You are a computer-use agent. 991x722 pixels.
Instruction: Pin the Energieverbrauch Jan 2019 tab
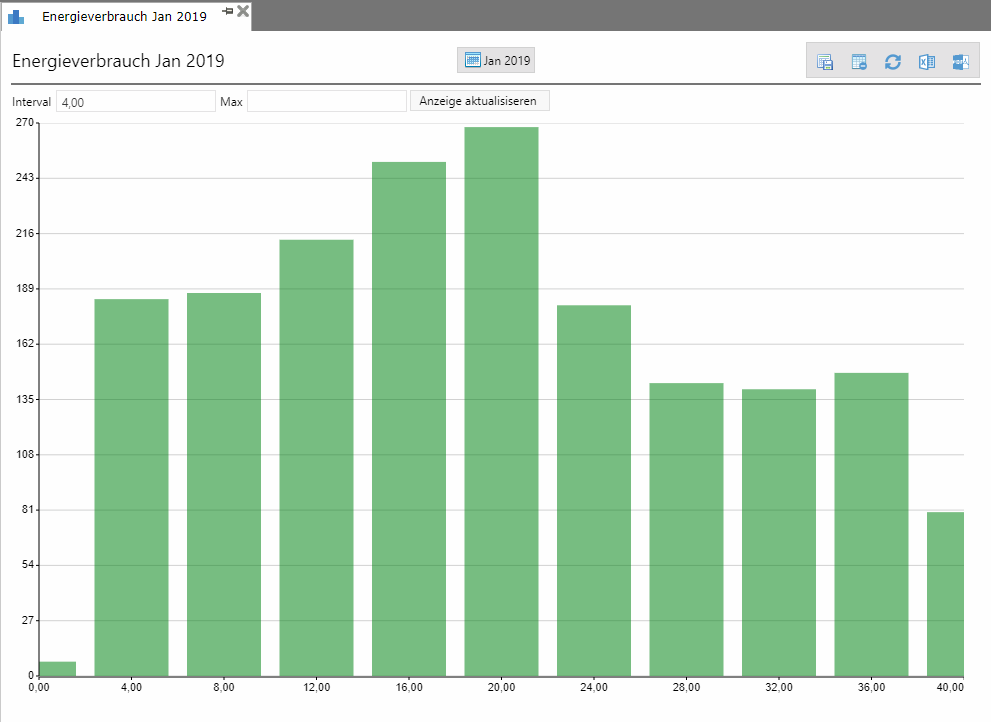[227, 11]
